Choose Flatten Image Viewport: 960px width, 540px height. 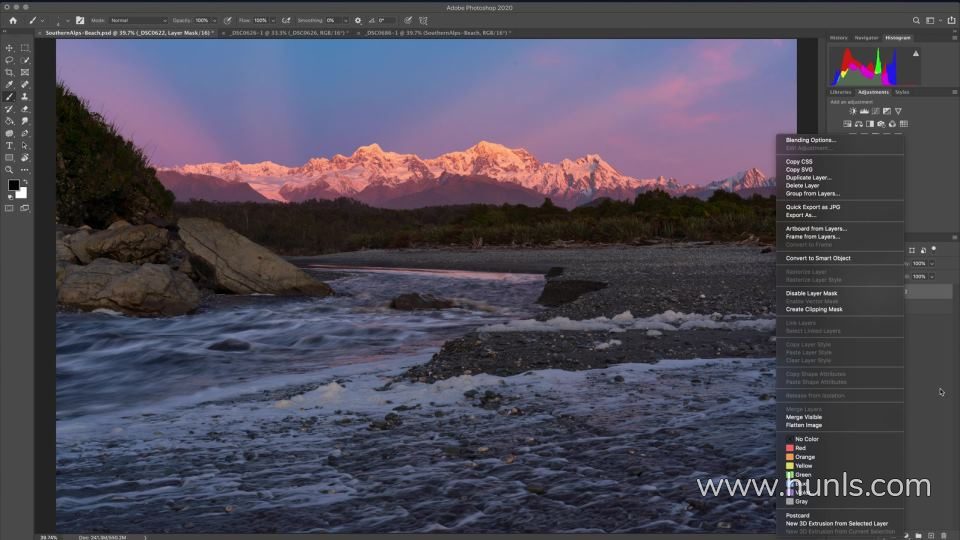[803, 425]
